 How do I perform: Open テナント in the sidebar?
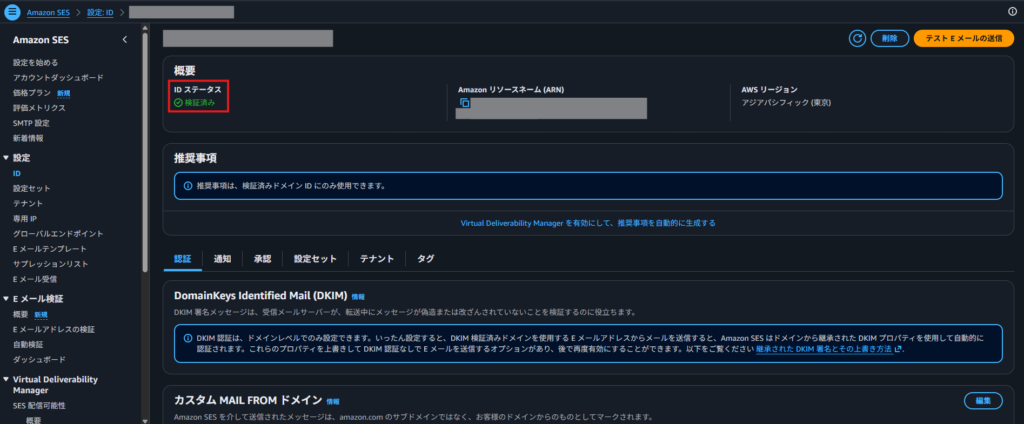point(28,203)
